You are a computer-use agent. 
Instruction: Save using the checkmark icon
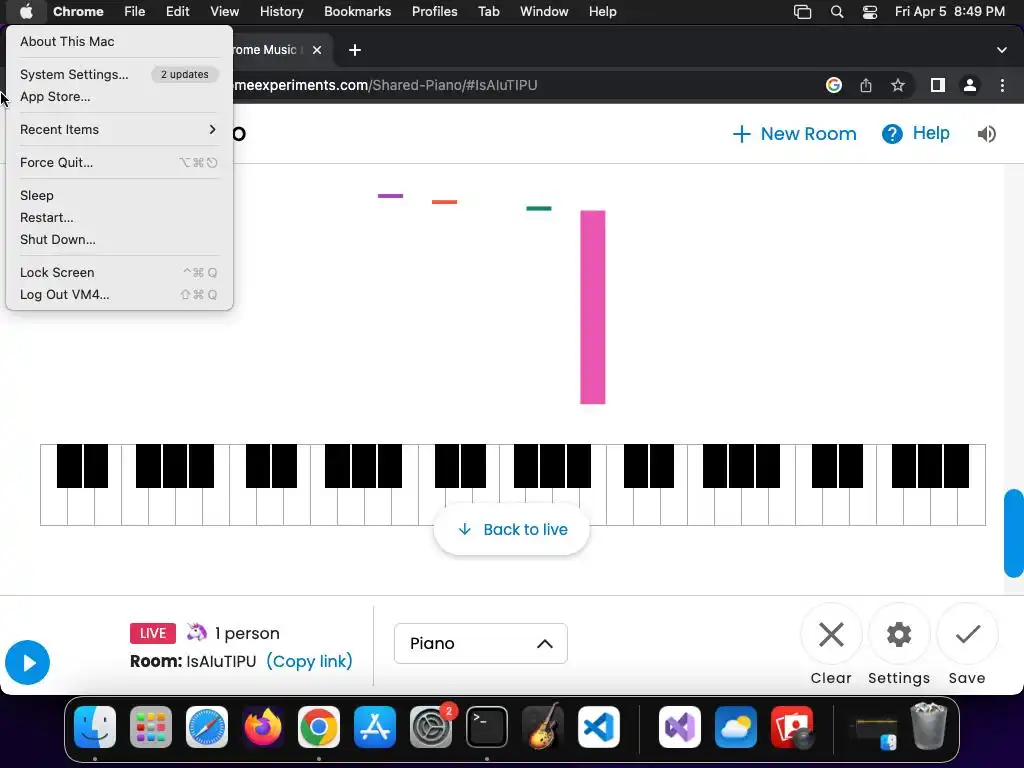(967, 634)
